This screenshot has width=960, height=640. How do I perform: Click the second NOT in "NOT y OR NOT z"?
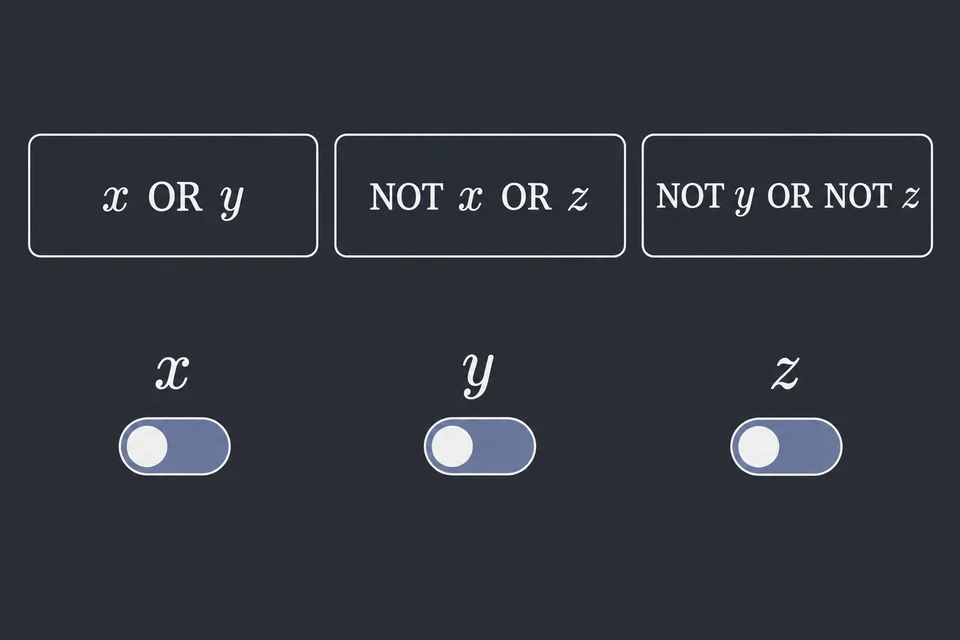(858, 196)
